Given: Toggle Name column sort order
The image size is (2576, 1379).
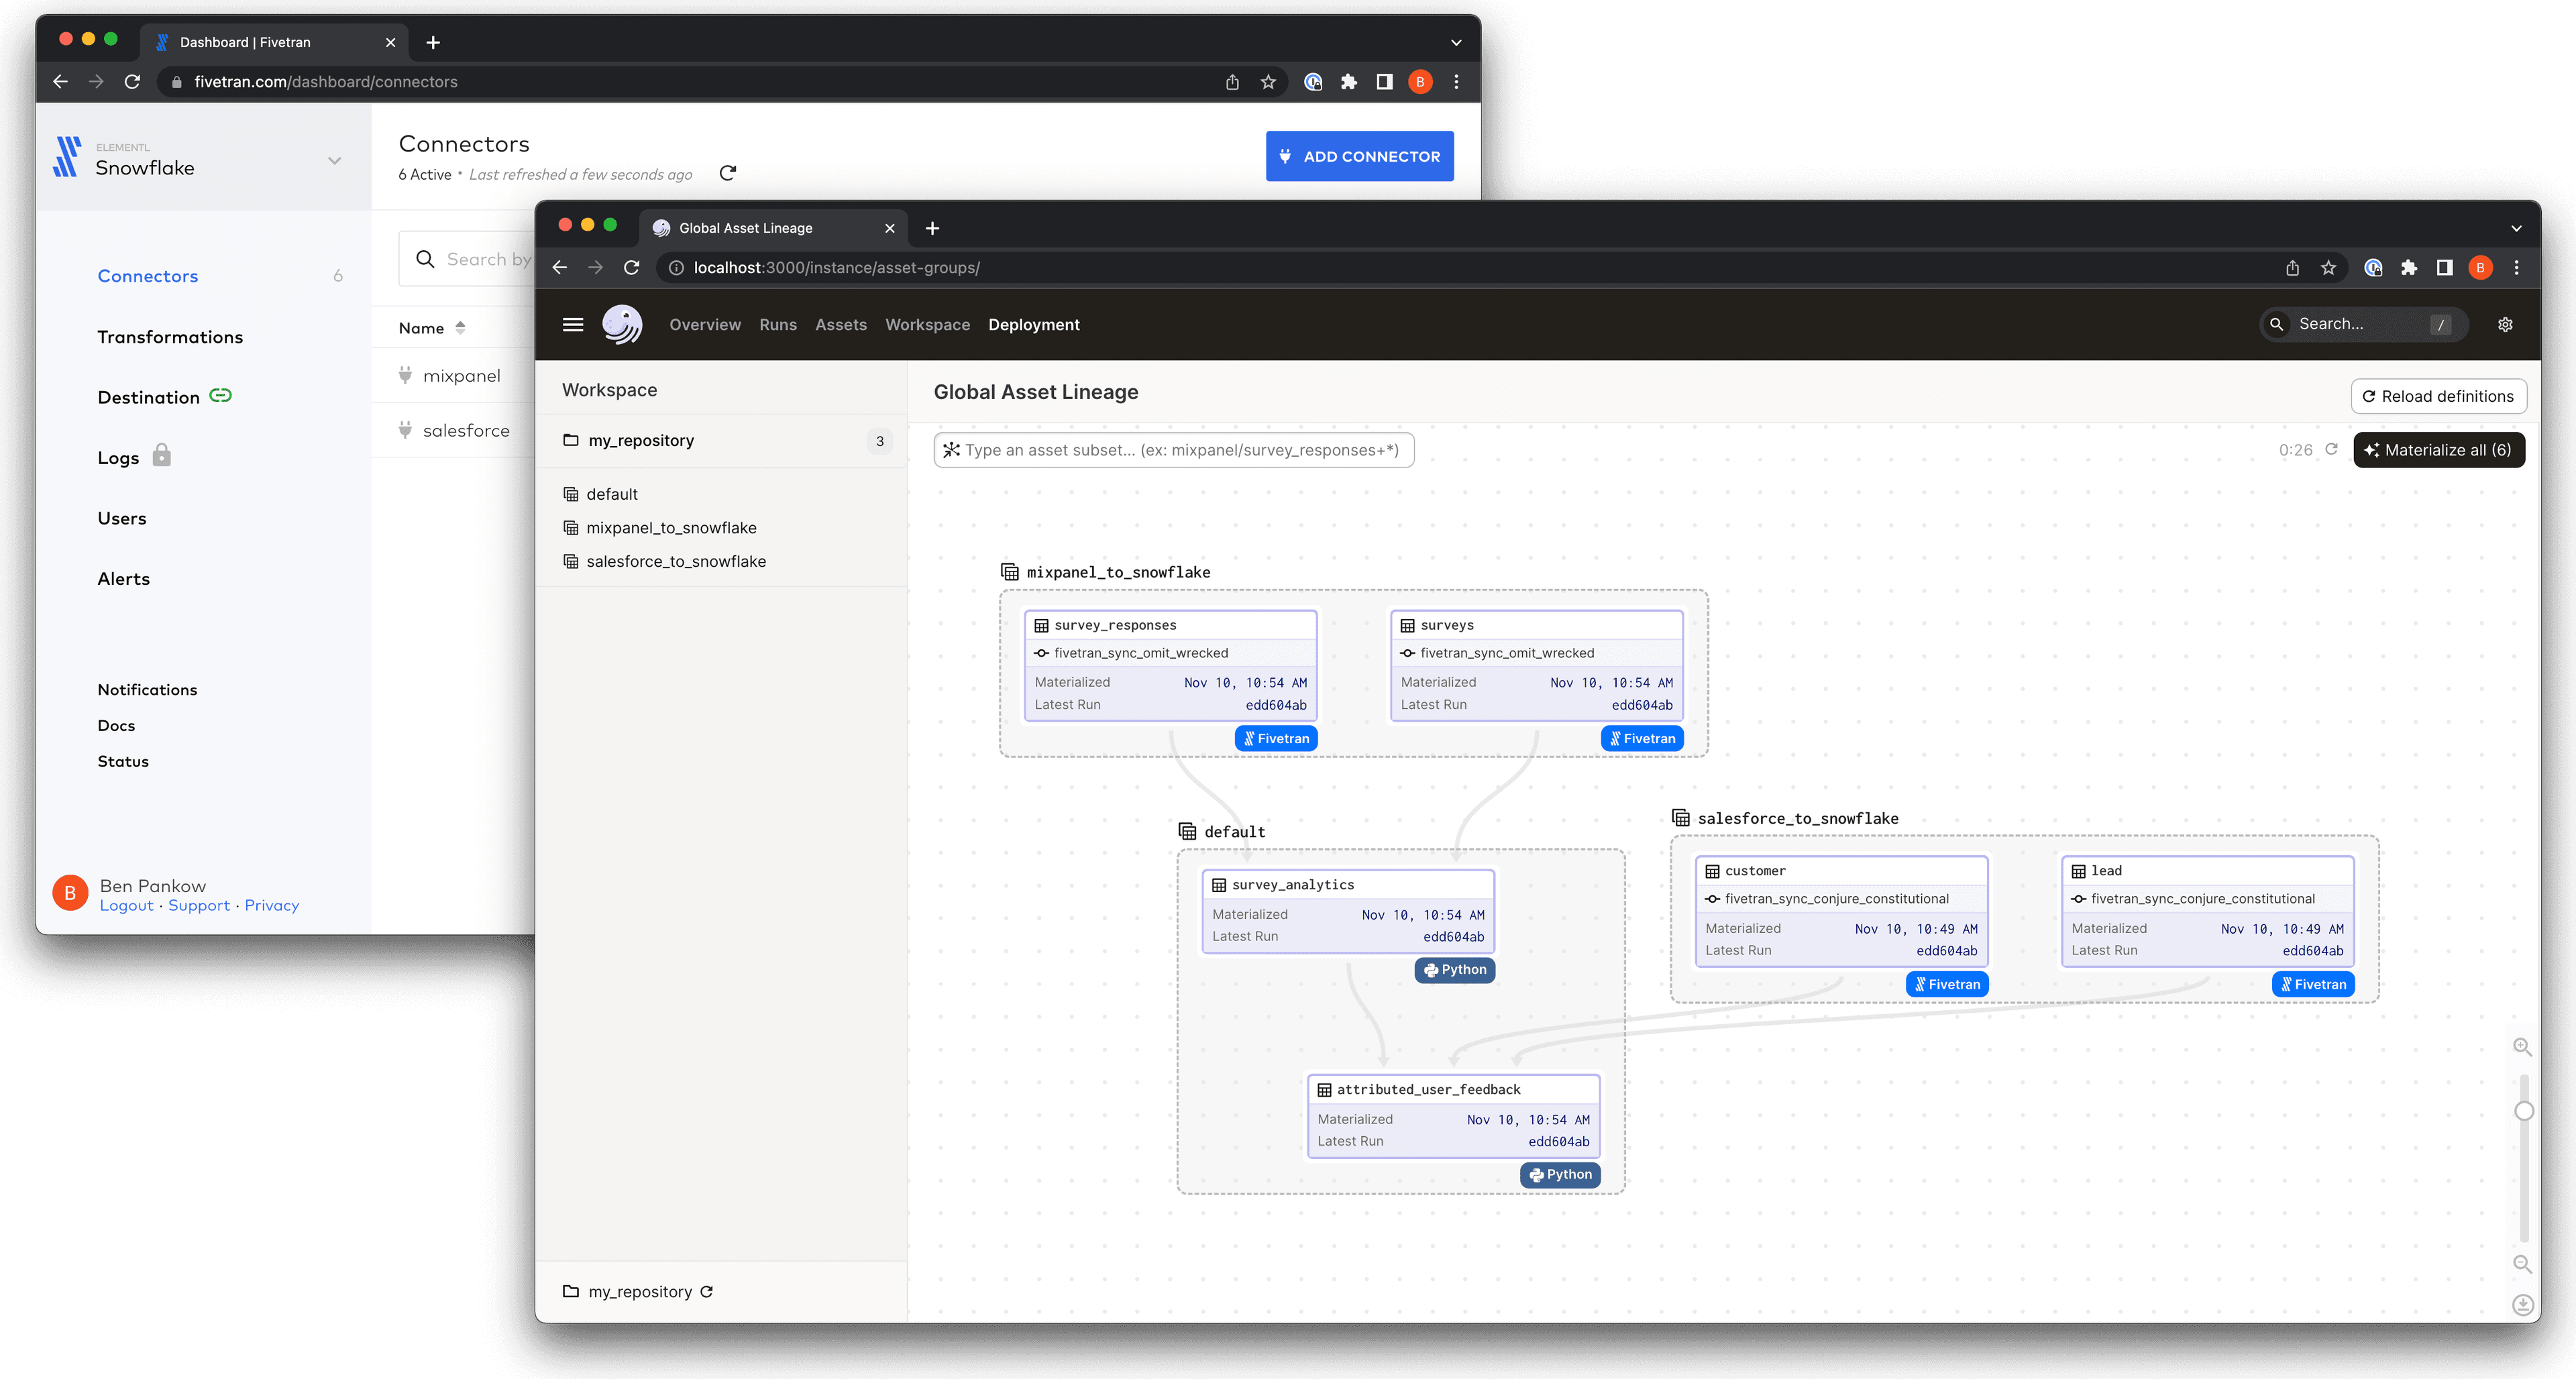Looking at the screenshot, I should [x=460, y=327].
